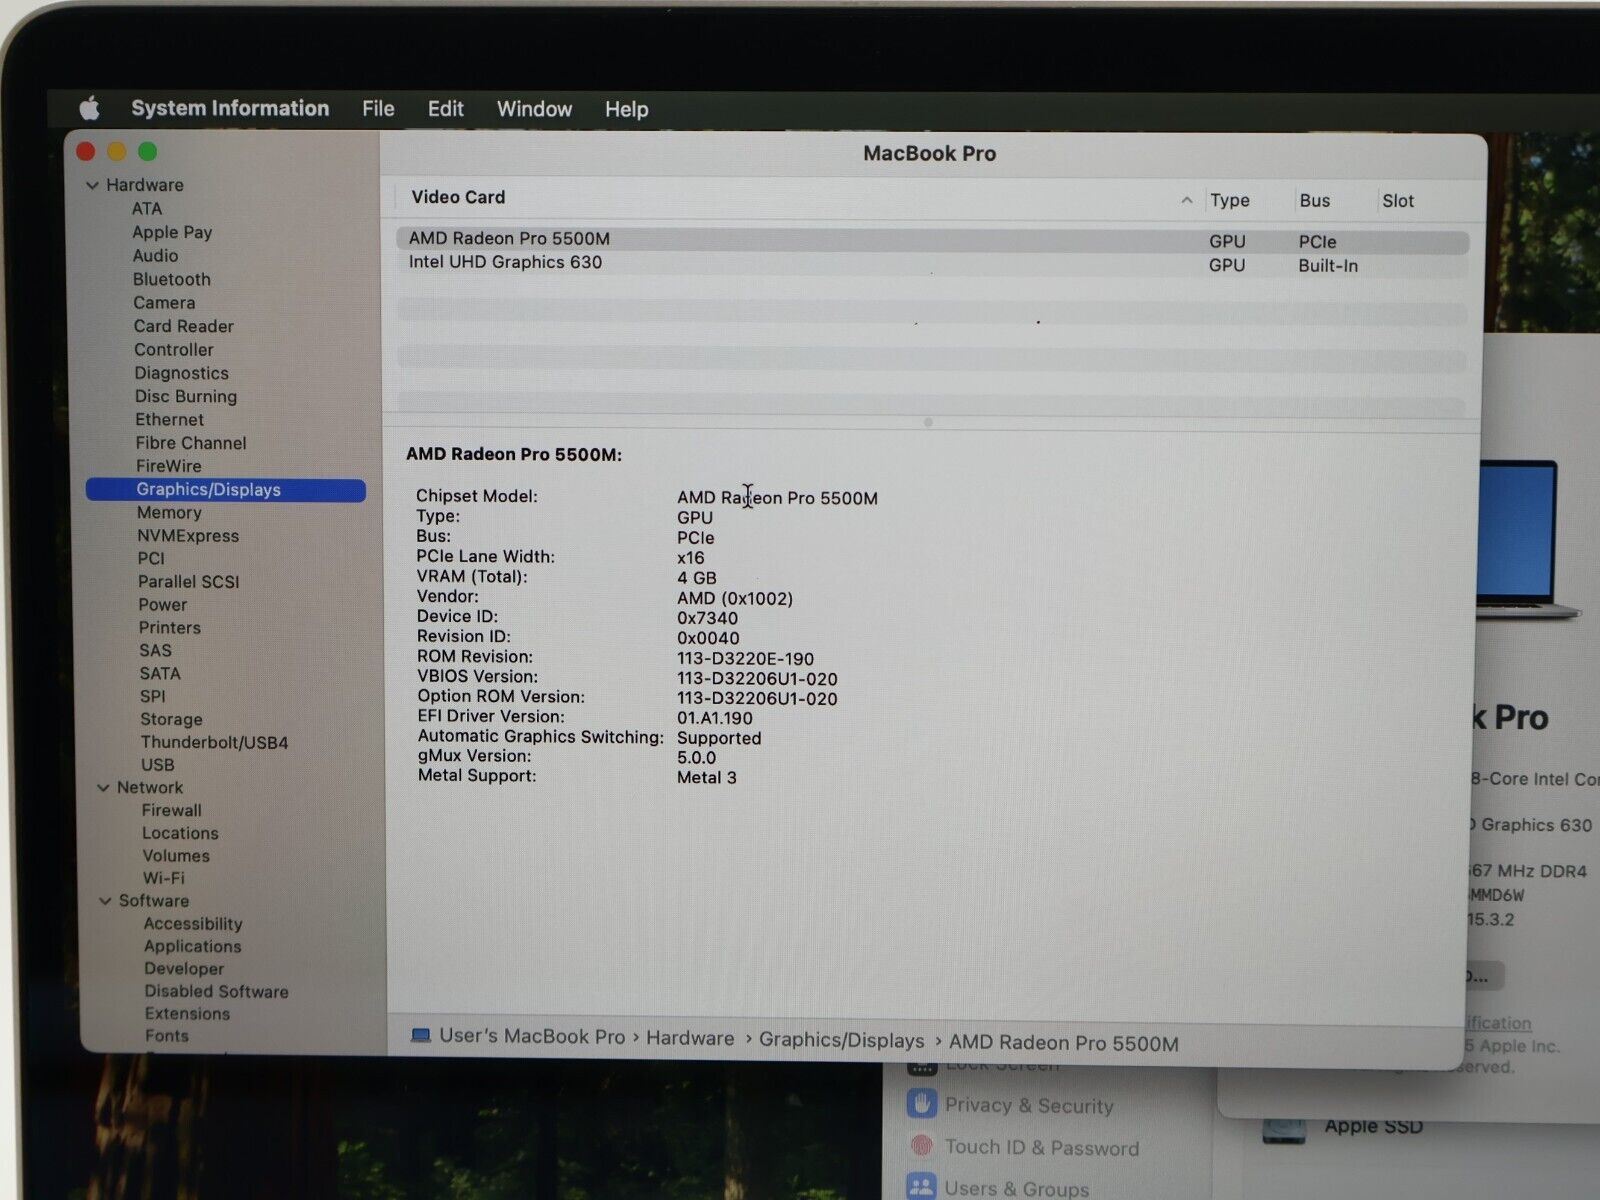Click the User's MacBook Pro breadcrumb icon
Image resolution: width=1600 pixels, height=1200 pixels.
pos(421,1035)
